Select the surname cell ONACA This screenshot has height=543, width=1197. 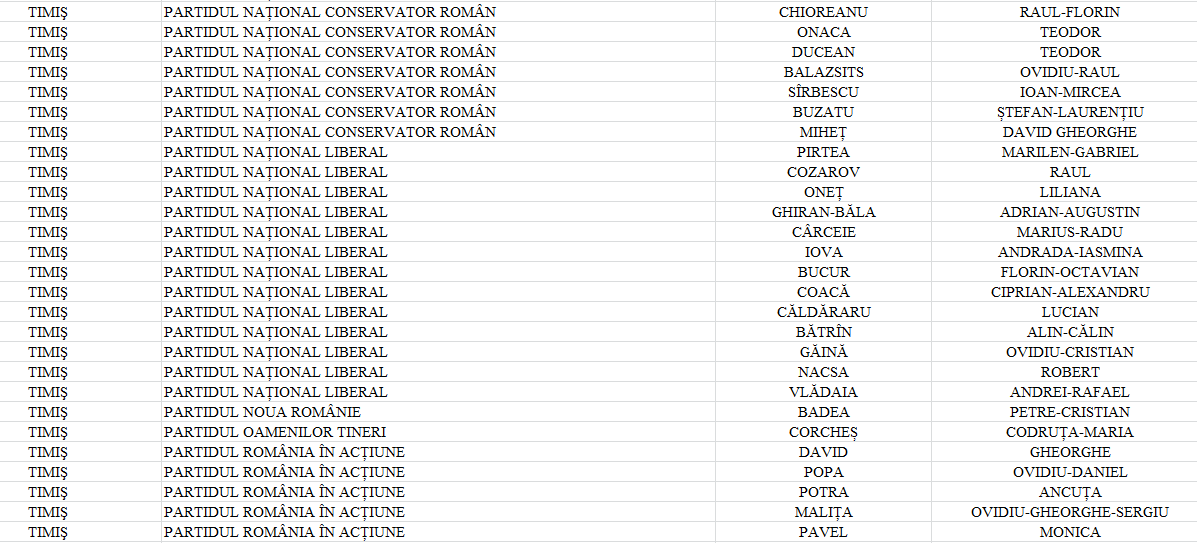pyautogui.click(x=823, y=32)
